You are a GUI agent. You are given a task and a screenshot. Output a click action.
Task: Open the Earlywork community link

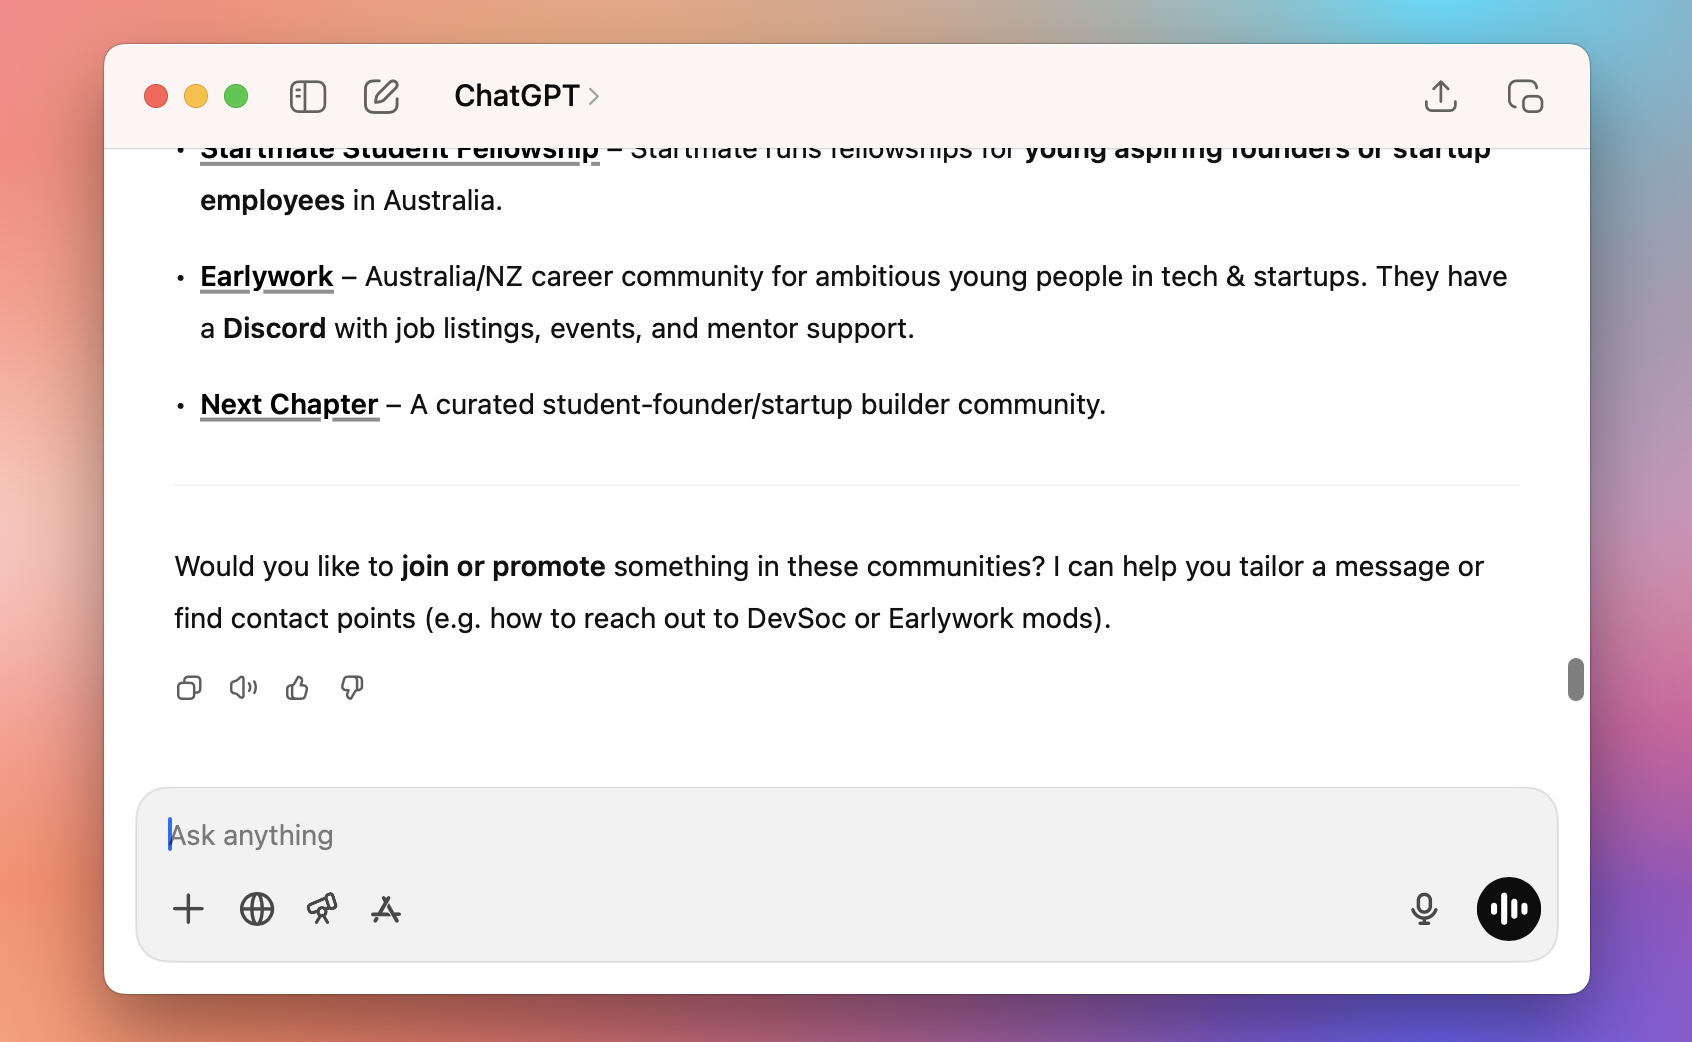click(266, 277)
